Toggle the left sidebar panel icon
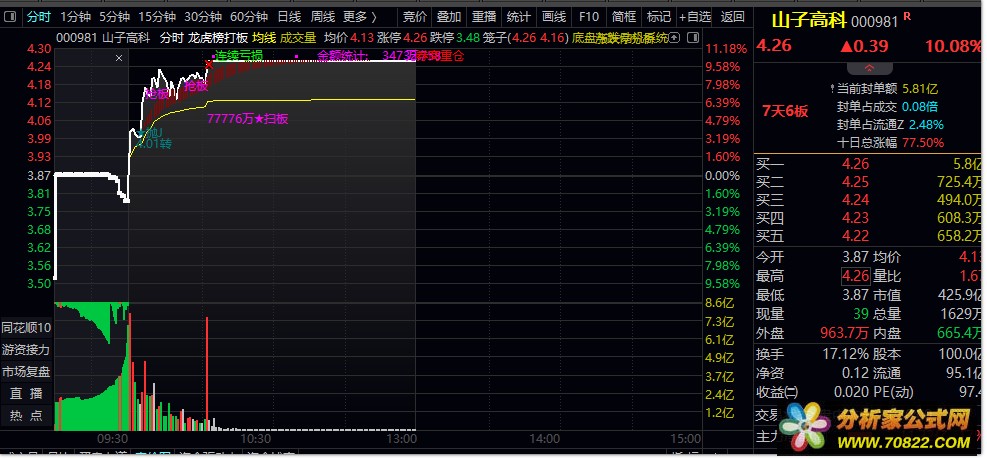This screenshot has width=987, height=459. [x=11, y=17]
